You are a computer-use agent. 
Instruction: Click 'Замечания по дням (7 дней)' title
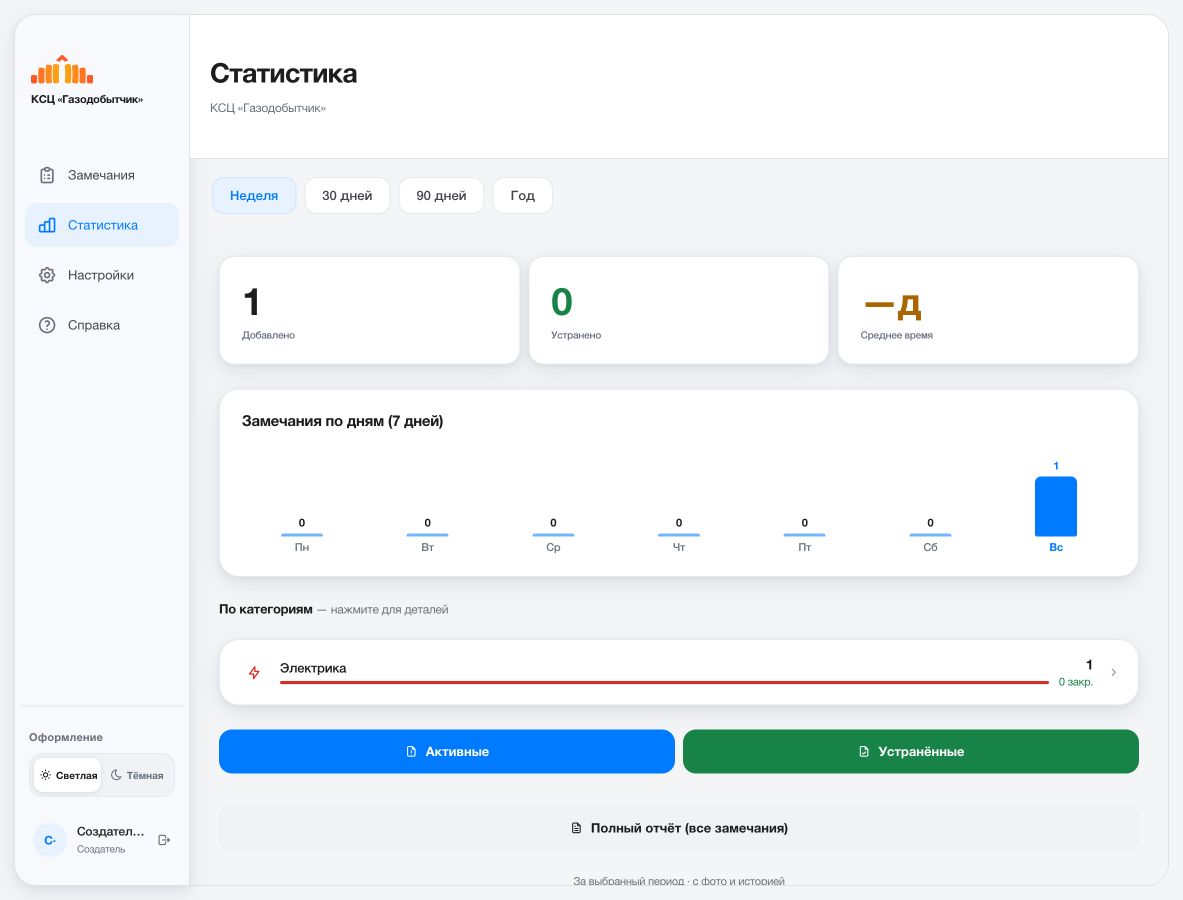343,421
